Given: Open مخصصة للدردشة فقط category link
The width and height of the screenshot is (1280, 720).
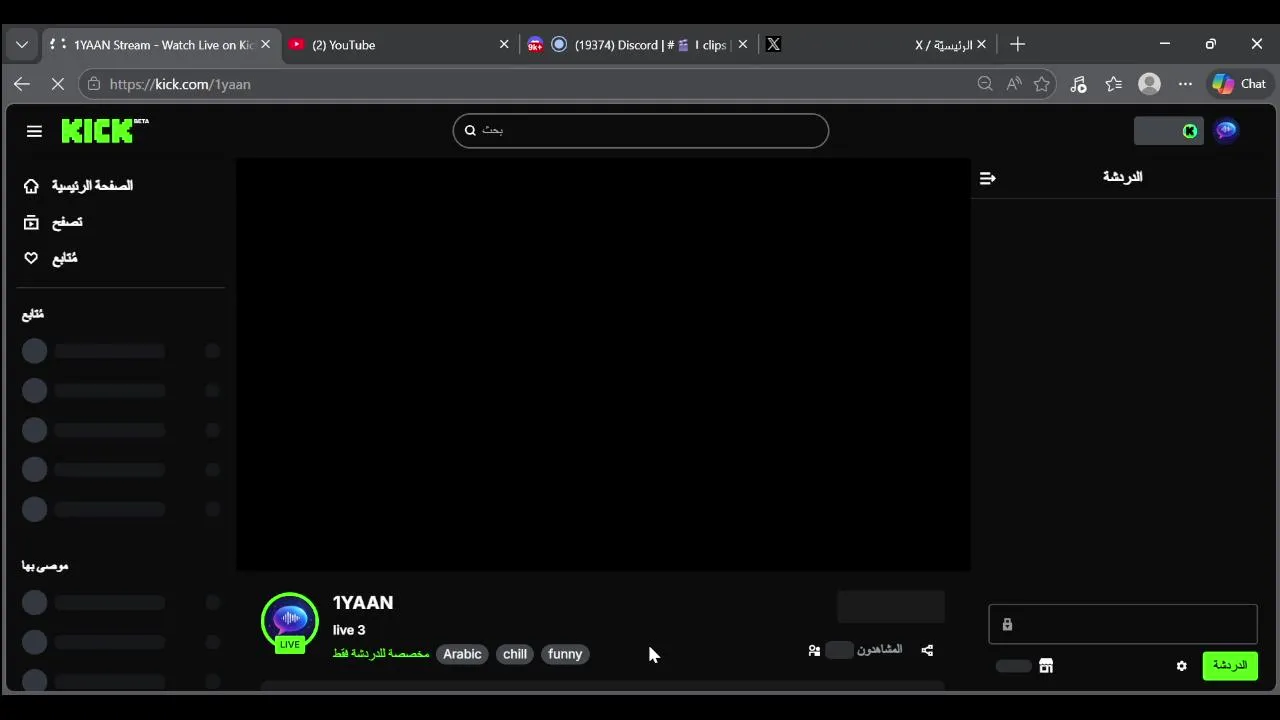Looking at the screenshot, I should click(381, 654).
